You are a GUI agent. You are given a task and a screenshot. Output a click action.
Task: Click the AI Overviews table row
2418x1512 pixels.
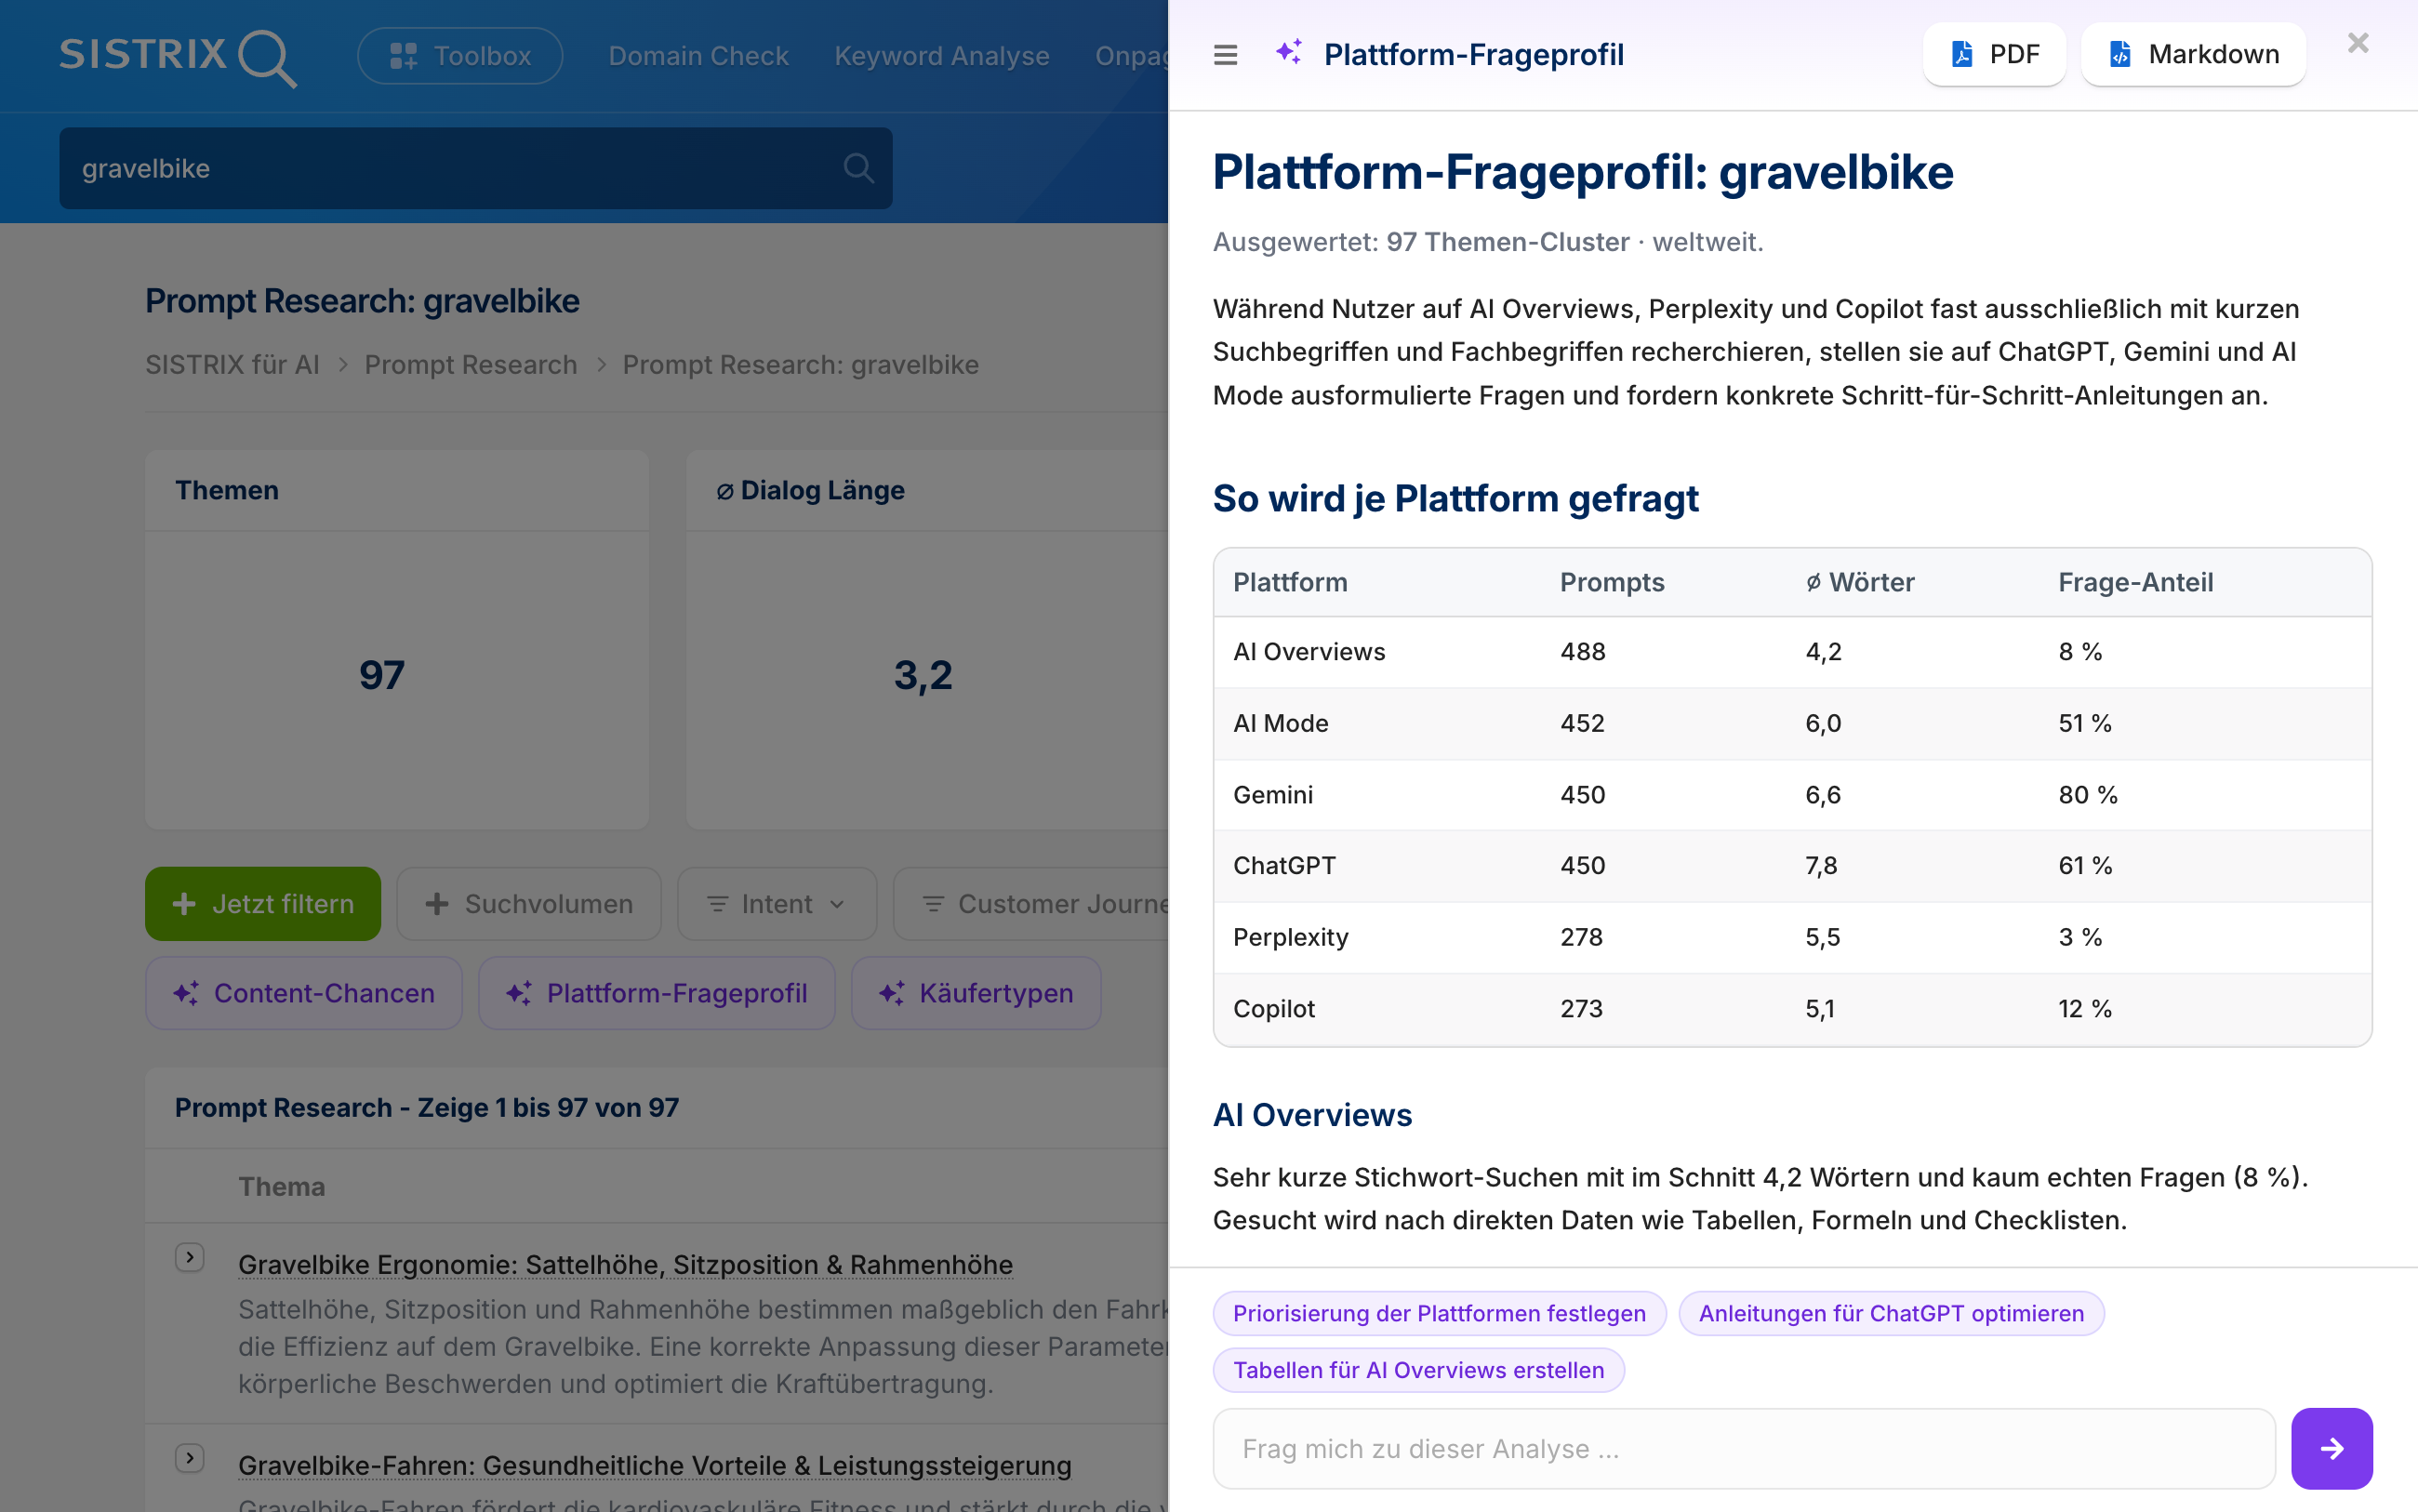pos(1792,652)
